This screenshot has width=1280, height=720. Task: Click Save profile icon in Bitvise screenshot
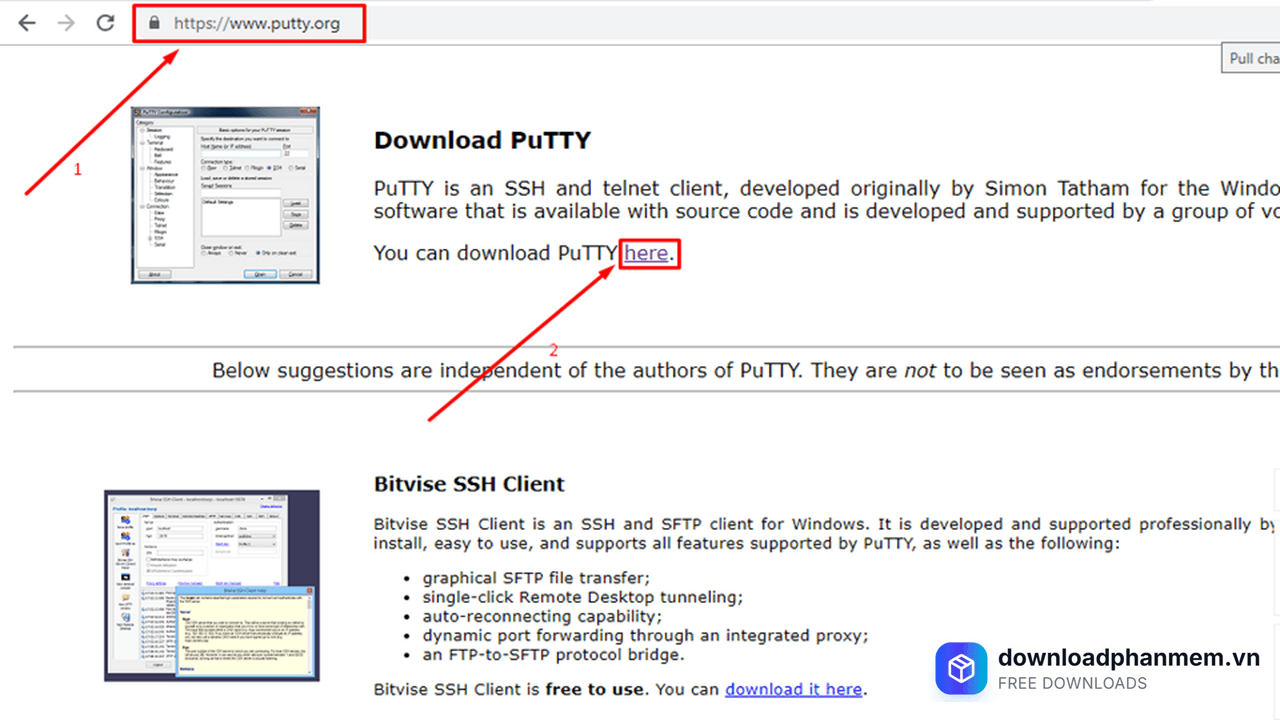tap(126, 520)
